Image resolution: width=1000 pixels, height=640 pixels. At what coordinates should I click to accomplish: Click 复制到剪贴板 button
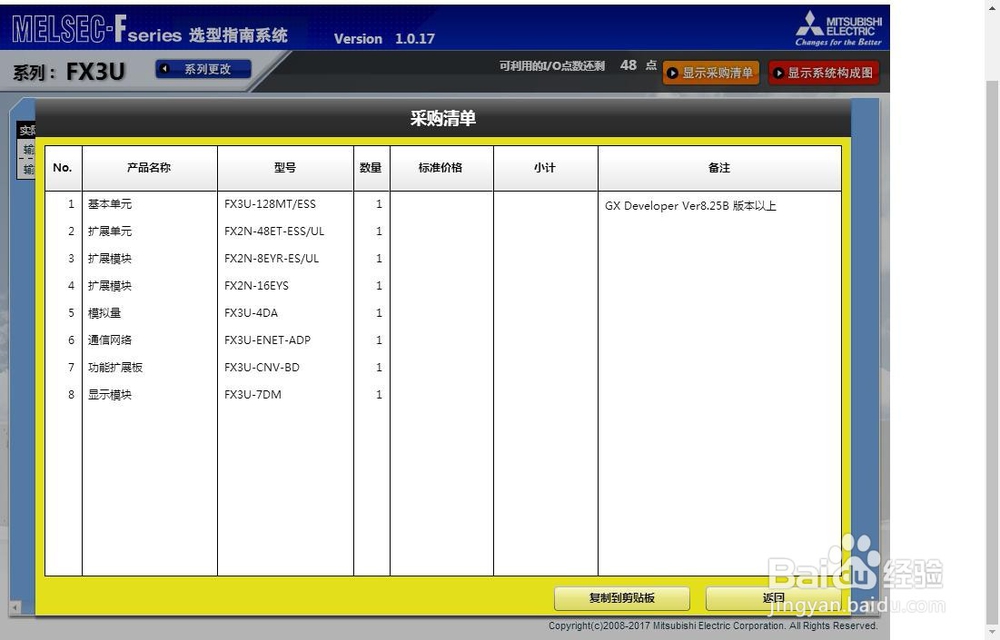pyautogui.click(x=622, y=598)
